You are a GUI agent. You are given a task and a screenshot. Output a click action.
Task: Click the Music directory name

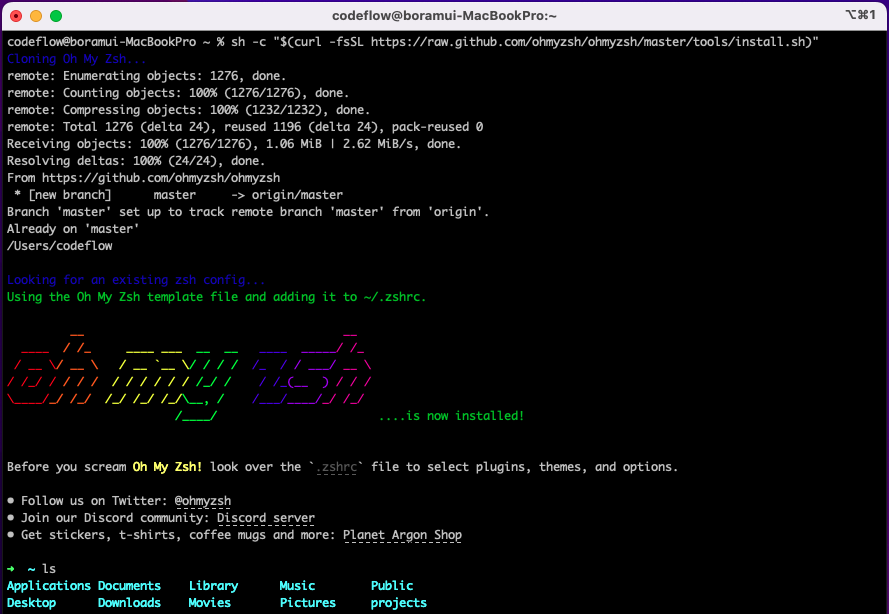[297, 586]
